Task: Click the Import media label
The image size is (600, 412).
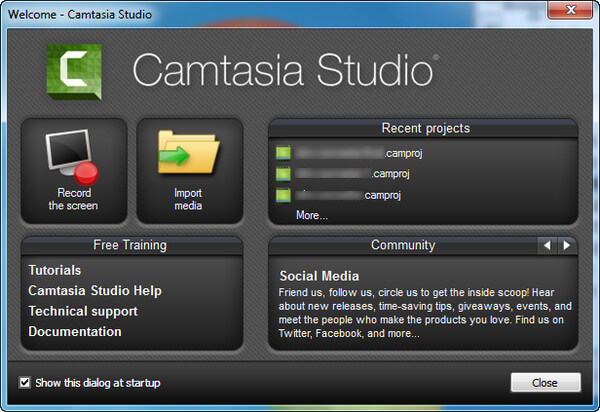Action: [188, 199]
